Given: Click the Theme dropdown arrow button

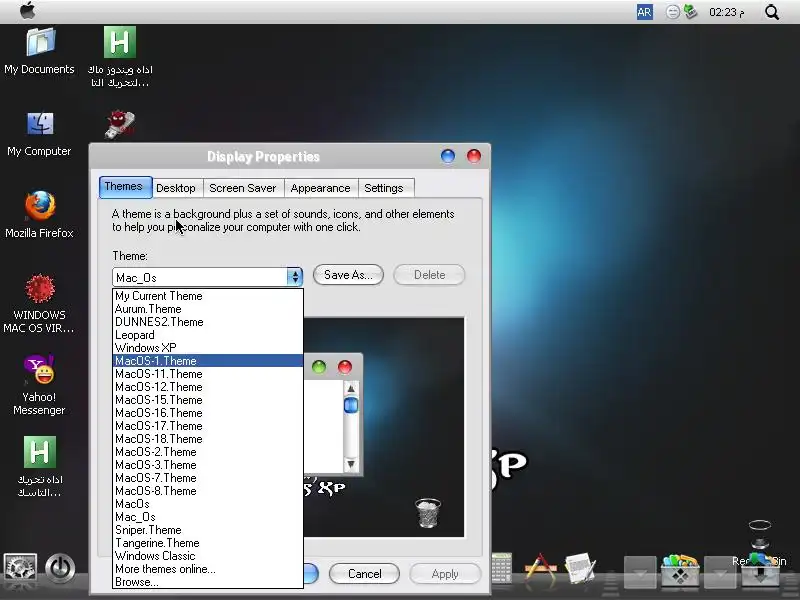Looking at the screenshot, I should click(294, 277).
